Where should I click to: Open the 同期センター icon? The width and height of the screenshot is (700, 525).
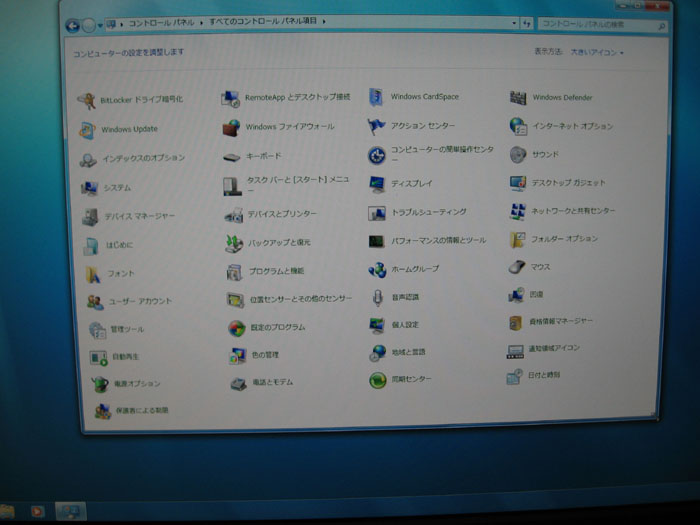(378, 380)
